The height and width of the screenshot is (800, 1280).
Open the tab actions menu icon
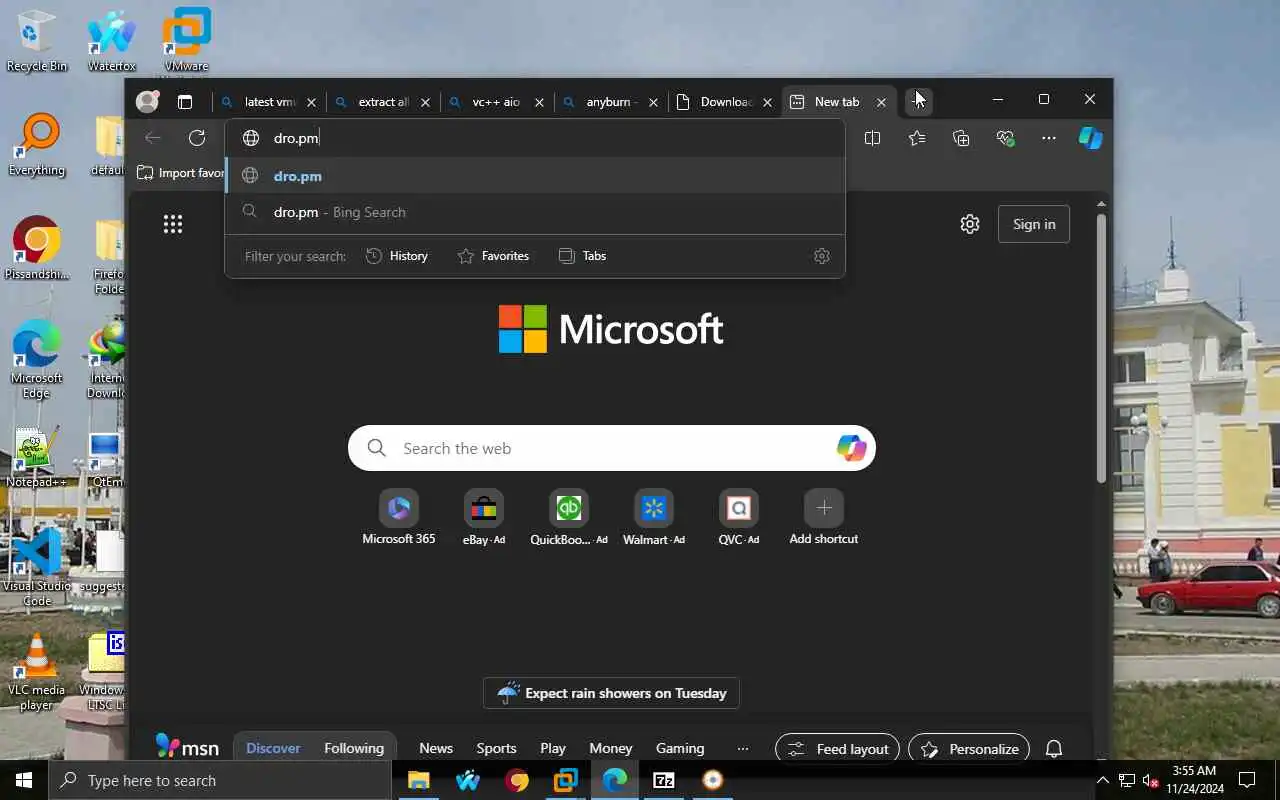pyautogui.click(x=185, y=101)
